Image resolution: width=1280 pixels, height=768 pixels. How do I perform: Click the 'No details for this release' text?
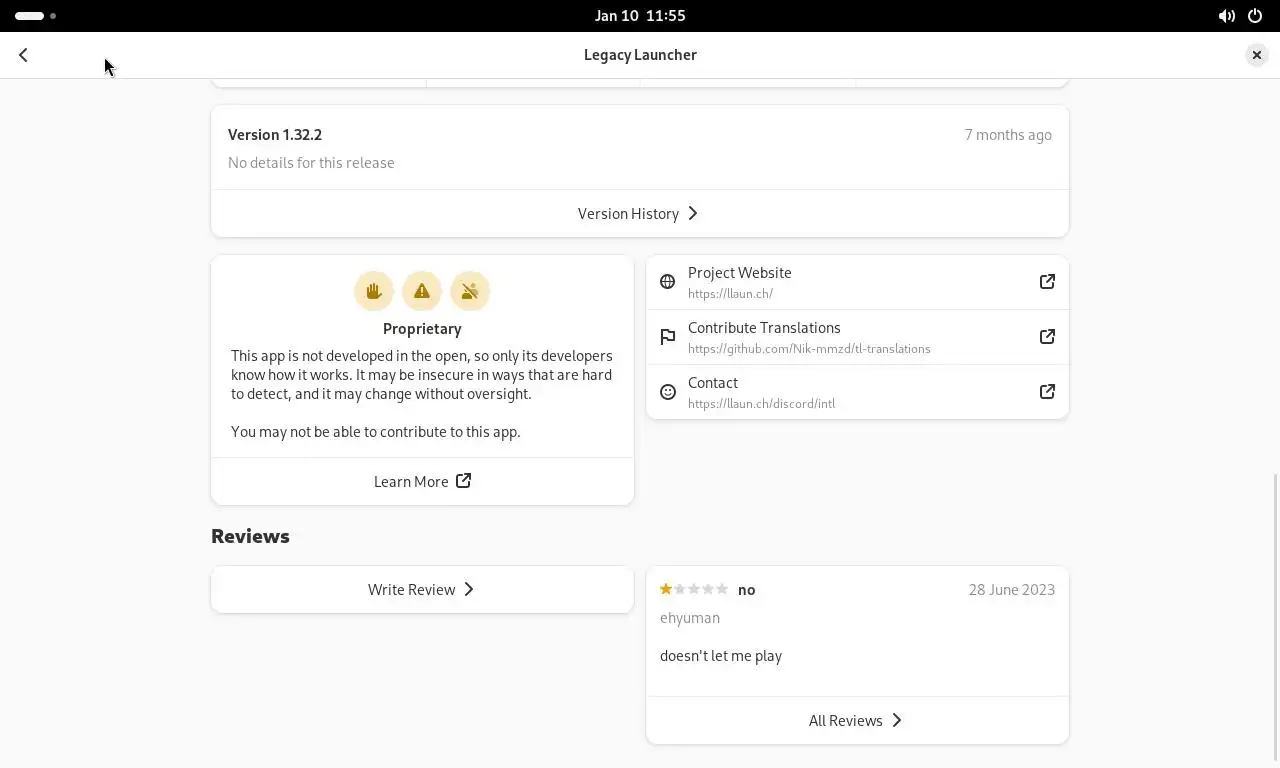pos(311,162)
